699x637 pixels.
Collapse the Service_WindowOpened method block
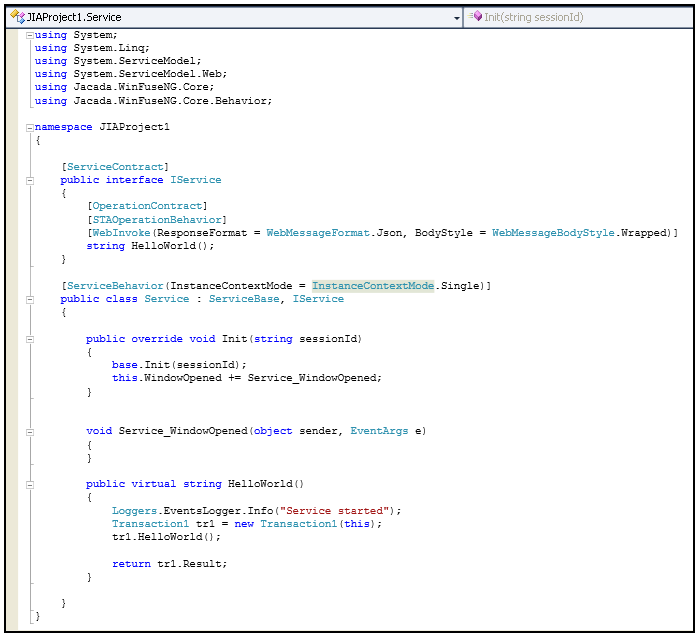click(30, 432)
